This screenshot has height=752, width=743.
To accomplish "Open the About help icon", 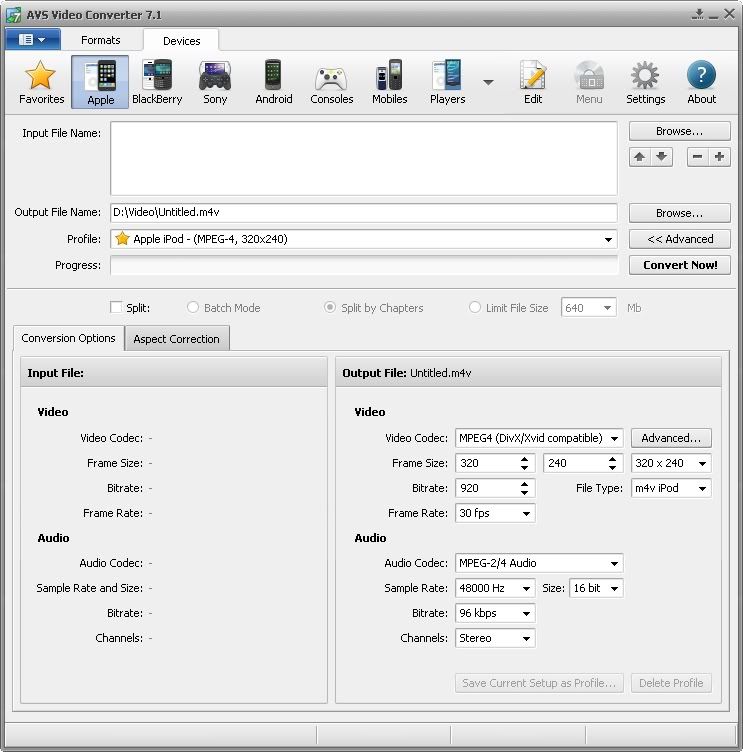I will click(701, 82).
